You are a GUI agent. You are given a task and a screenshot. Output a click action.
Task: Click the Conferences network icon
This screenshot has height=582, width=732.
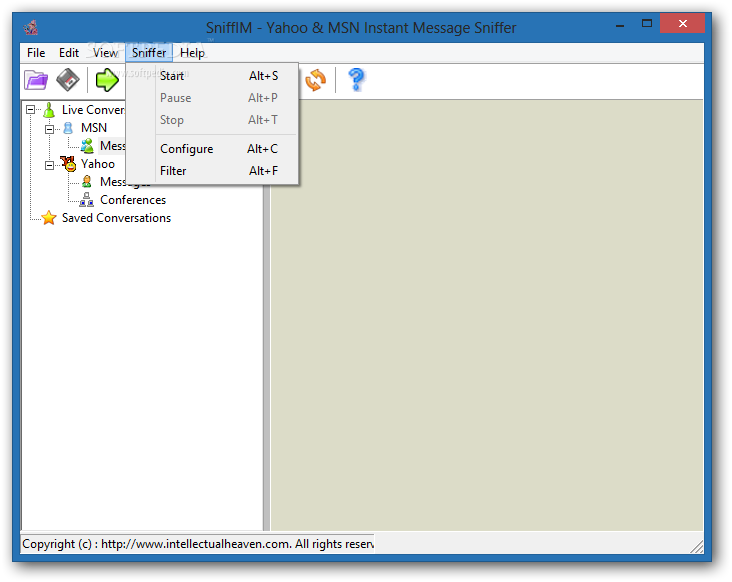pyautogui.click(x=86, y=200)
